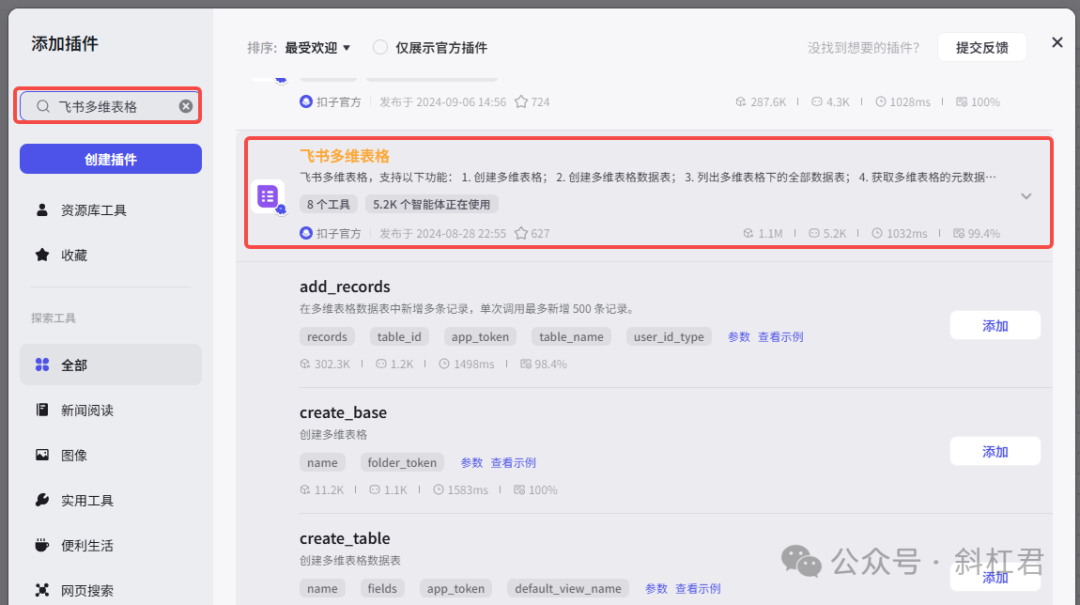The width and height of the screenshot is (1080, 605).
Task: Enable 仅展示官方插件 radio option
Action: 380,48
